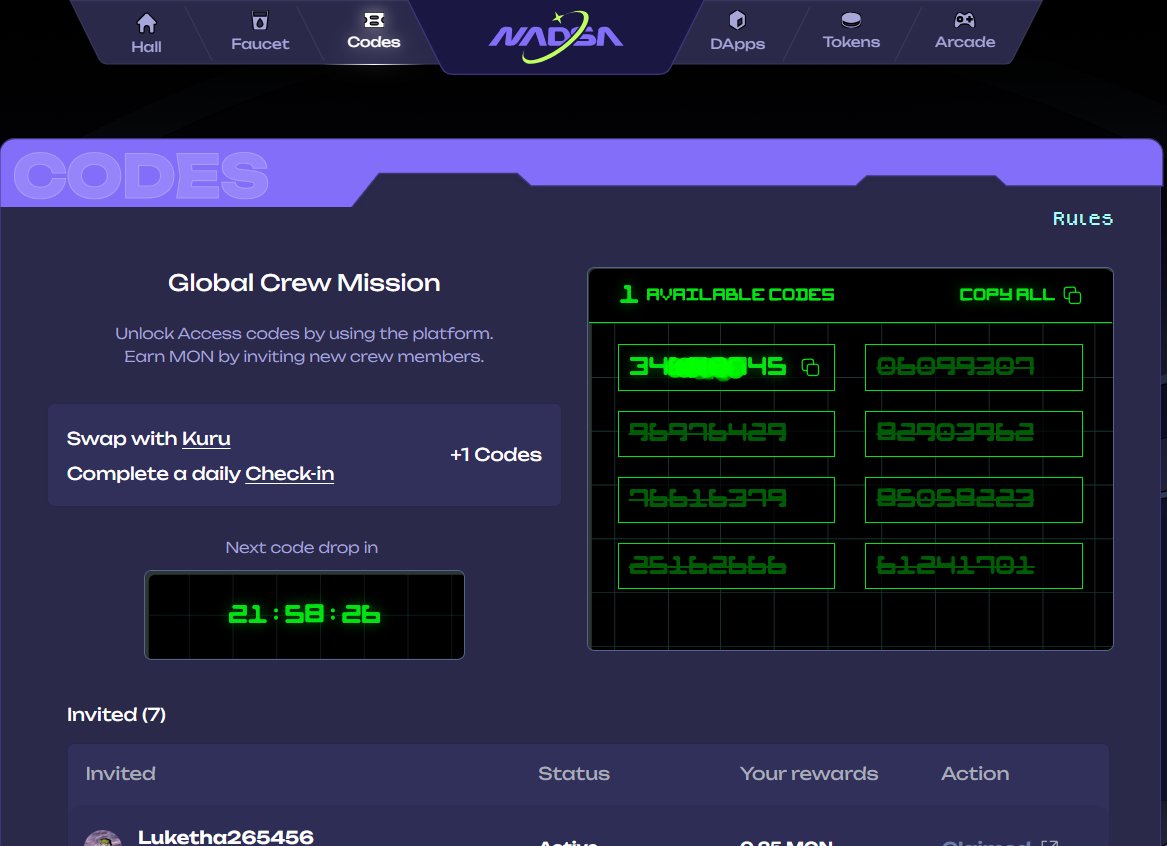Image resolution: width=1167 pixels, height=846 pixels.
Task: Select the used code 06099307
Action: [x=973, y=367]
